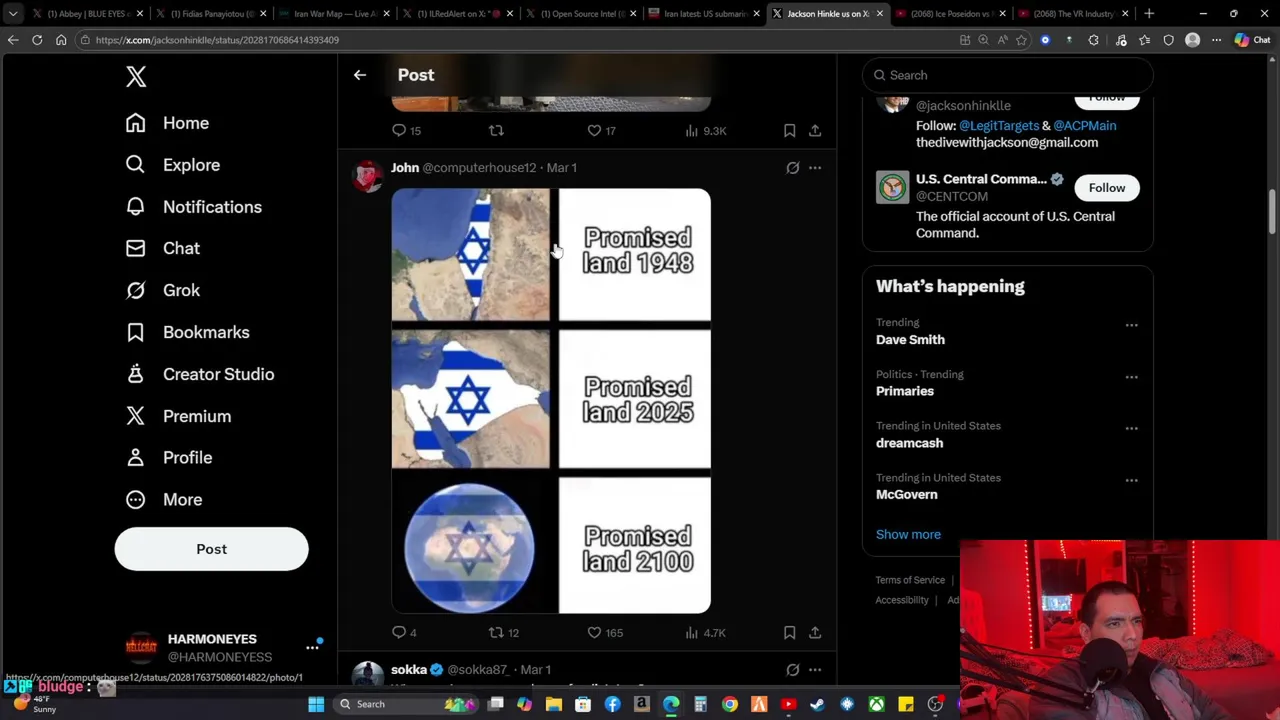Open options for Primaries trend
Screen dimensions: 1280x720
(1131, 377)
